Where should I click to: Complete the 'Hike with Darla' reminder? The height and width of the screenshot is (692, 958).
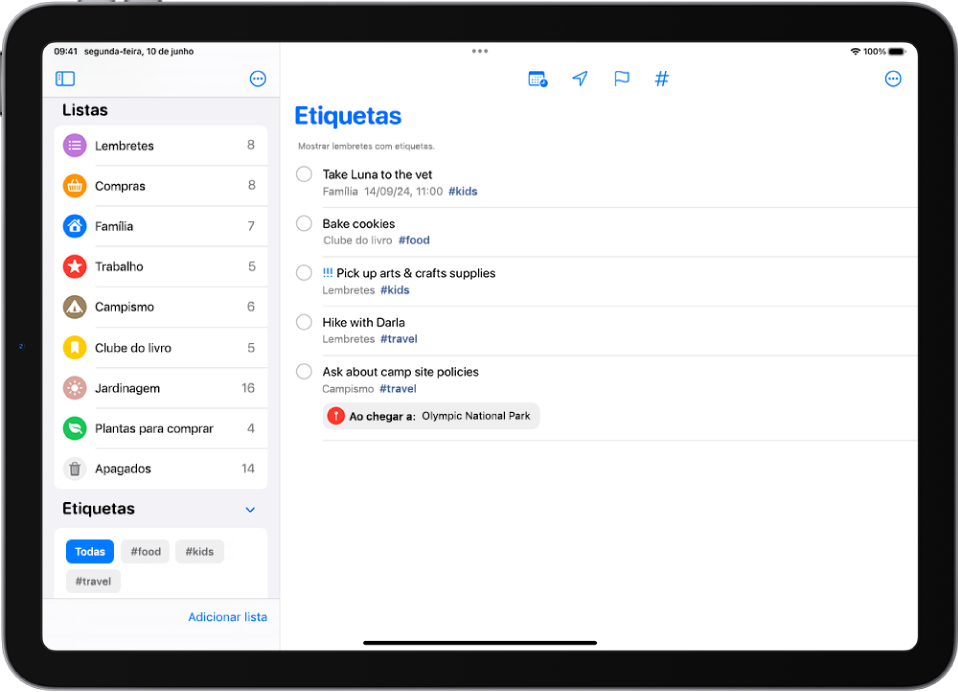pos(304,322)
